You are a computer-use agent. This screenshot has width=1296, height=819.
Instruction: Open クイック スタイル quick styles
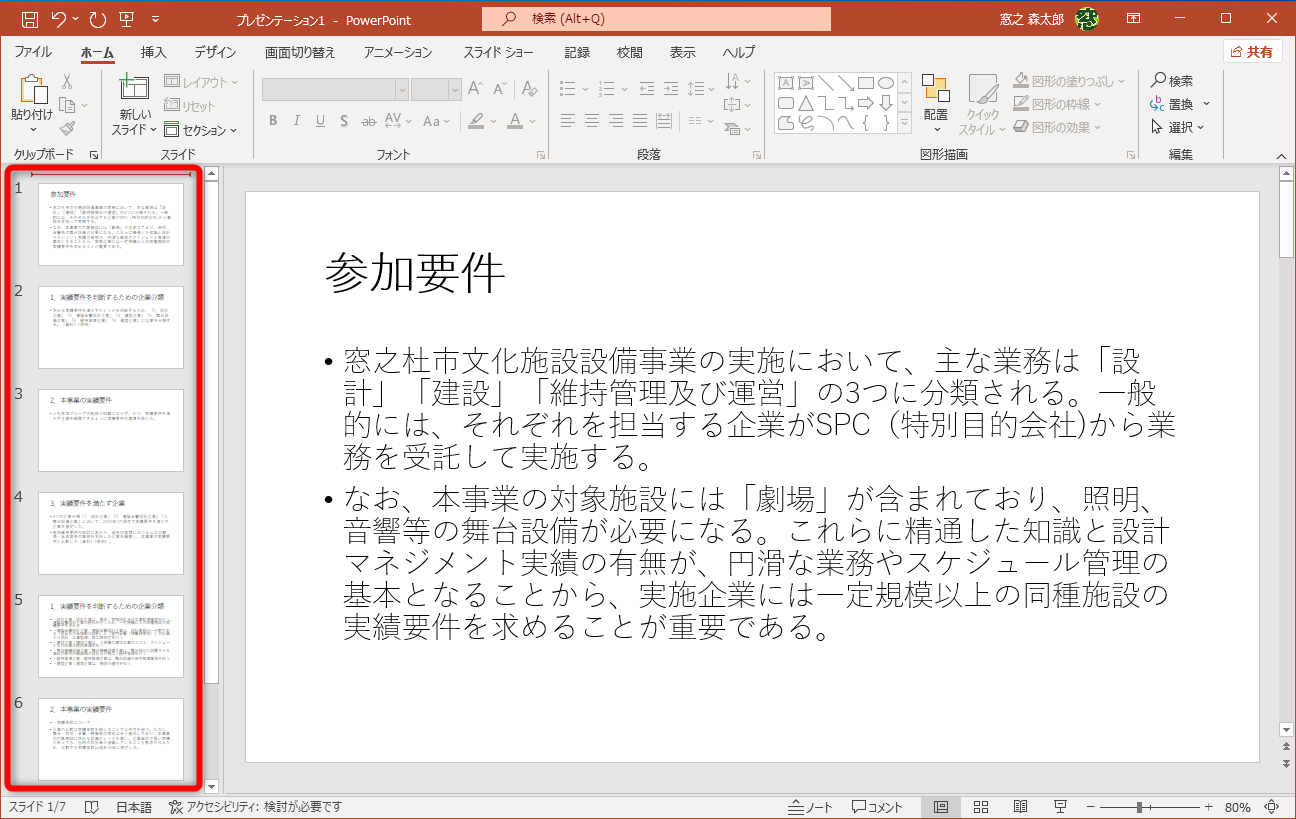982,104
